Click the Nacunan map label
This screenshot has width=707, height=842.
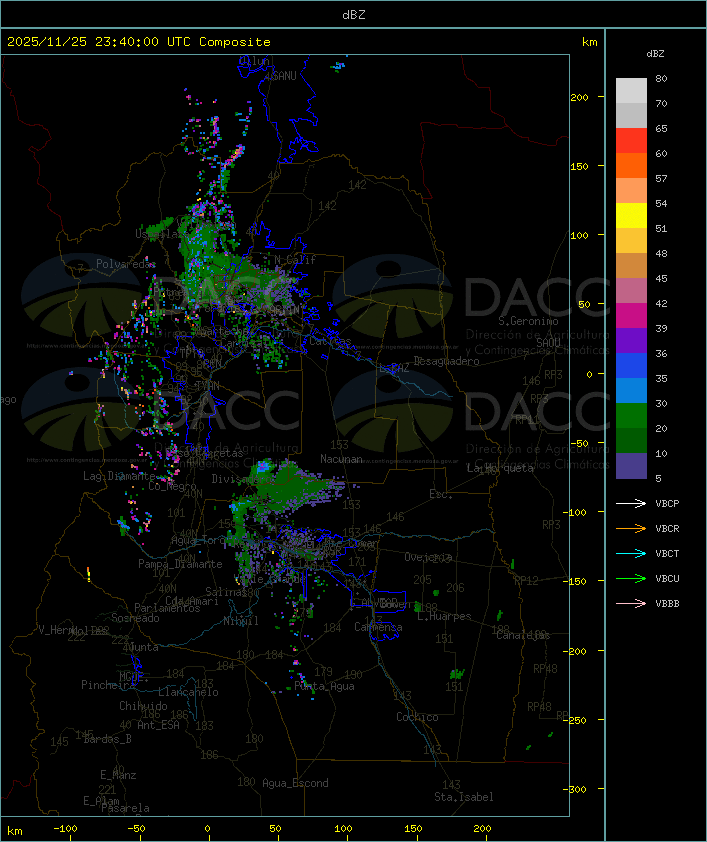click(x=341, y=459)
